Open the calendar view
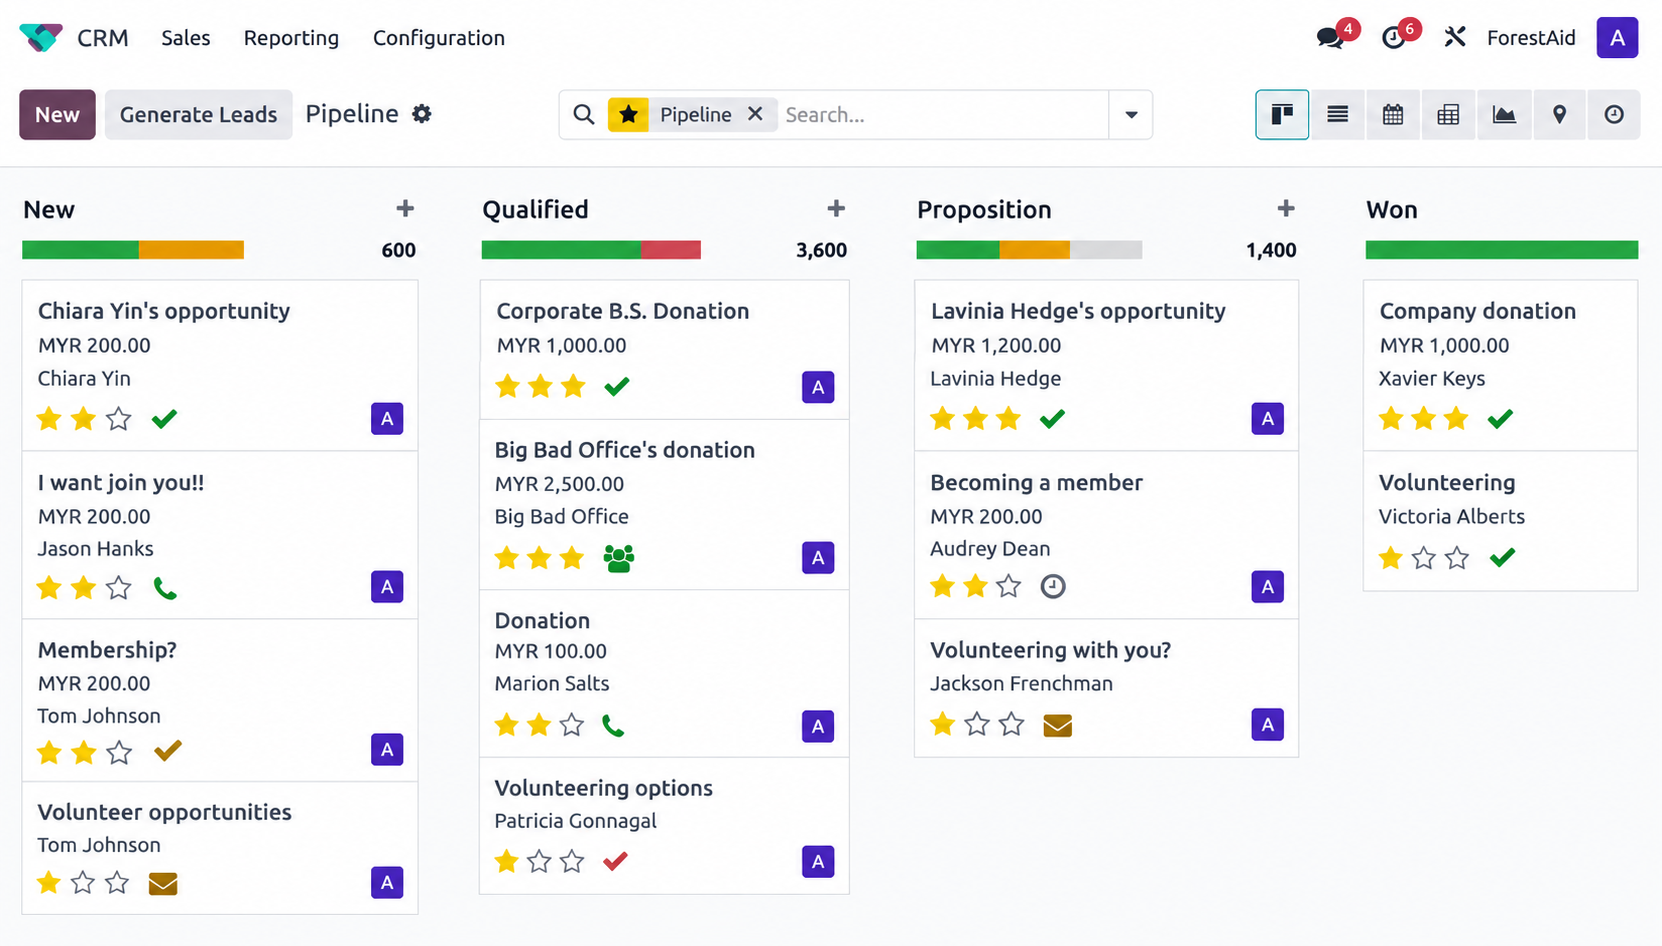 (x=1393, y=115)
